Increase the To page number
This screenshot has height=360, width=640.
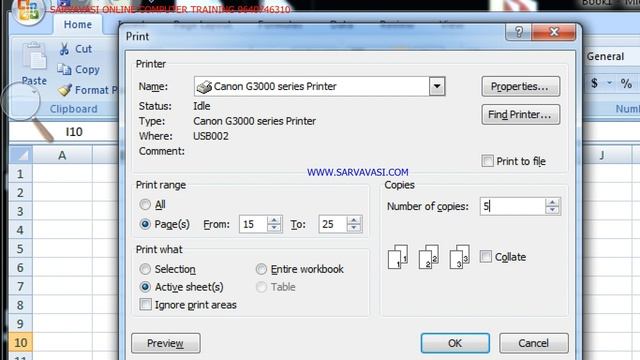point(354,220)
